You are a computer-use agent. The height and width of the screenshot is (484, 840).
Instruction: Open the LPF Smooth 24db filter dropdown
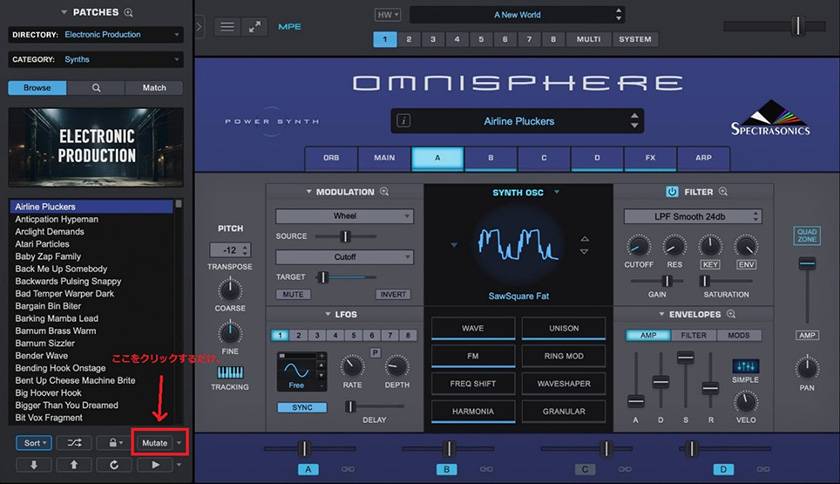[x=692, y=216]
